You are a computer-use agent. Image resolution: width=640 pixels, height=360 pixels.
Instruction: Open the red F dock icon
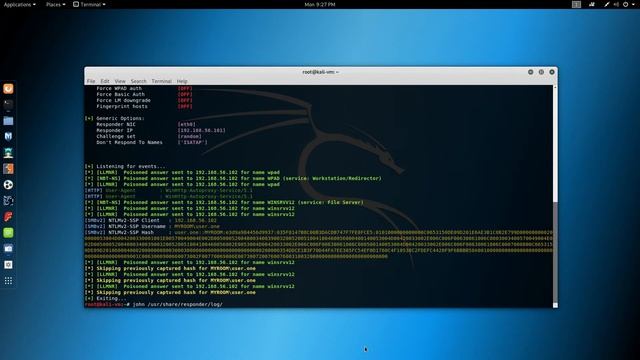[8, 216]
